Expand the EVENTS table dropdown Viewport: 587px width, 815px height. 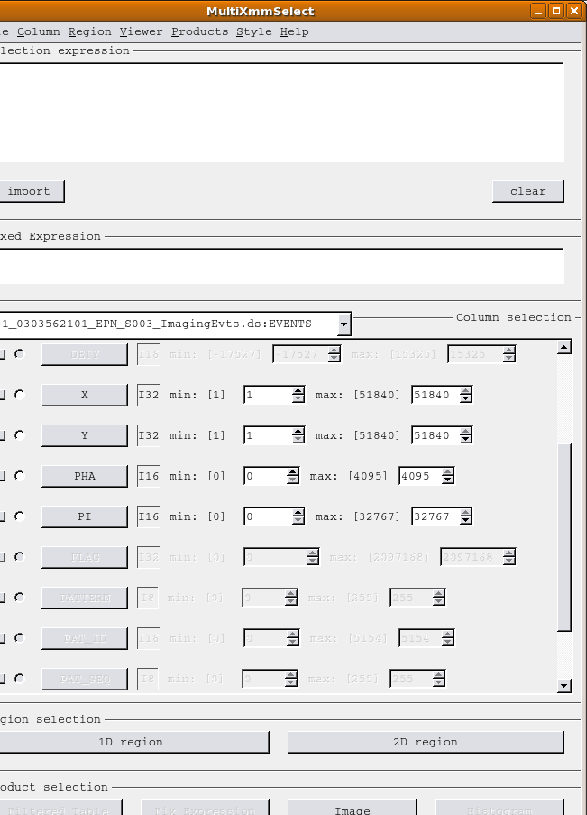pos(344,324)
